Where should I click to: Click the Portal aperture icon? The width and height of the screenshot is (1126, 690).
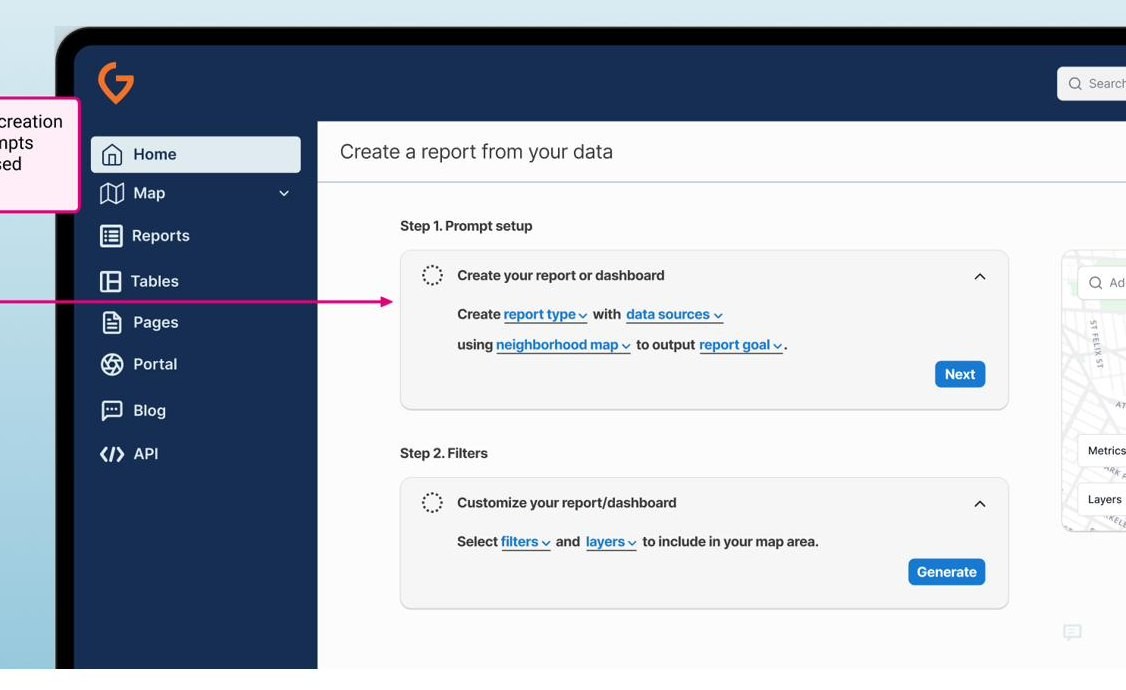tap(112, 365)
